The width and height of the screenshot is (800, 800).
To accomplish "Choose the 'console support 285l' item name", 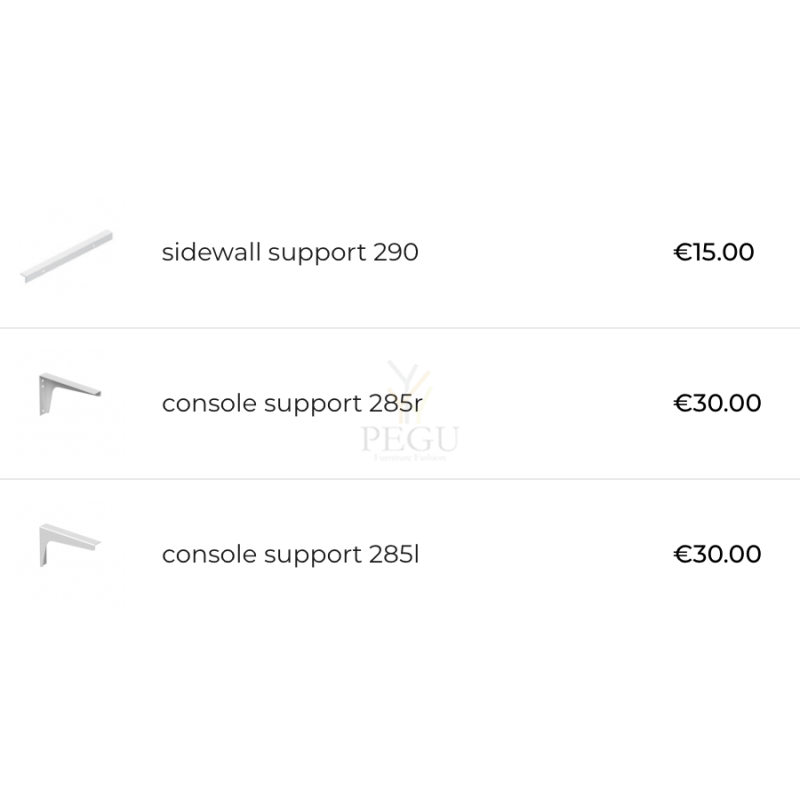I will (290, 555).
